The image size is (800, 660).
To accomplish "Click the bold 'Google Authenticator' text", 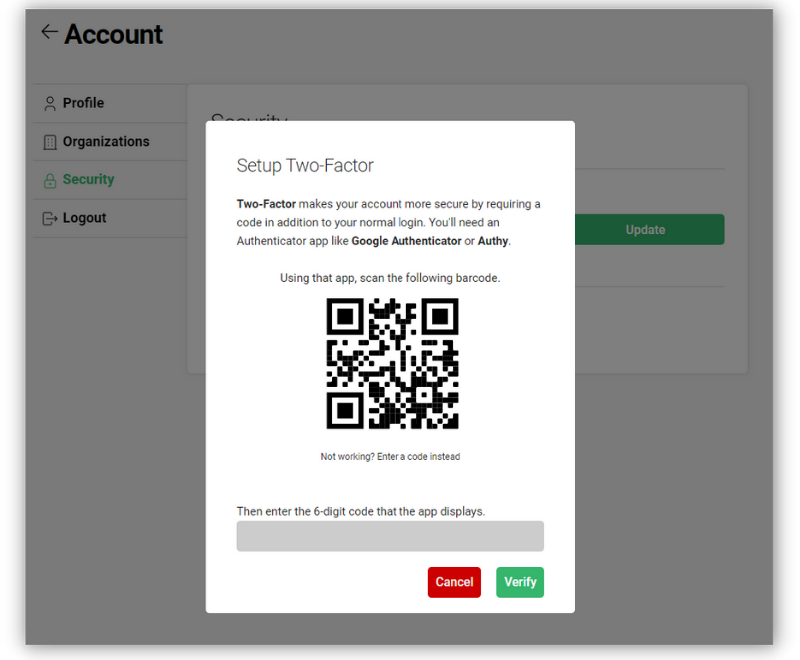I will 406,241.
